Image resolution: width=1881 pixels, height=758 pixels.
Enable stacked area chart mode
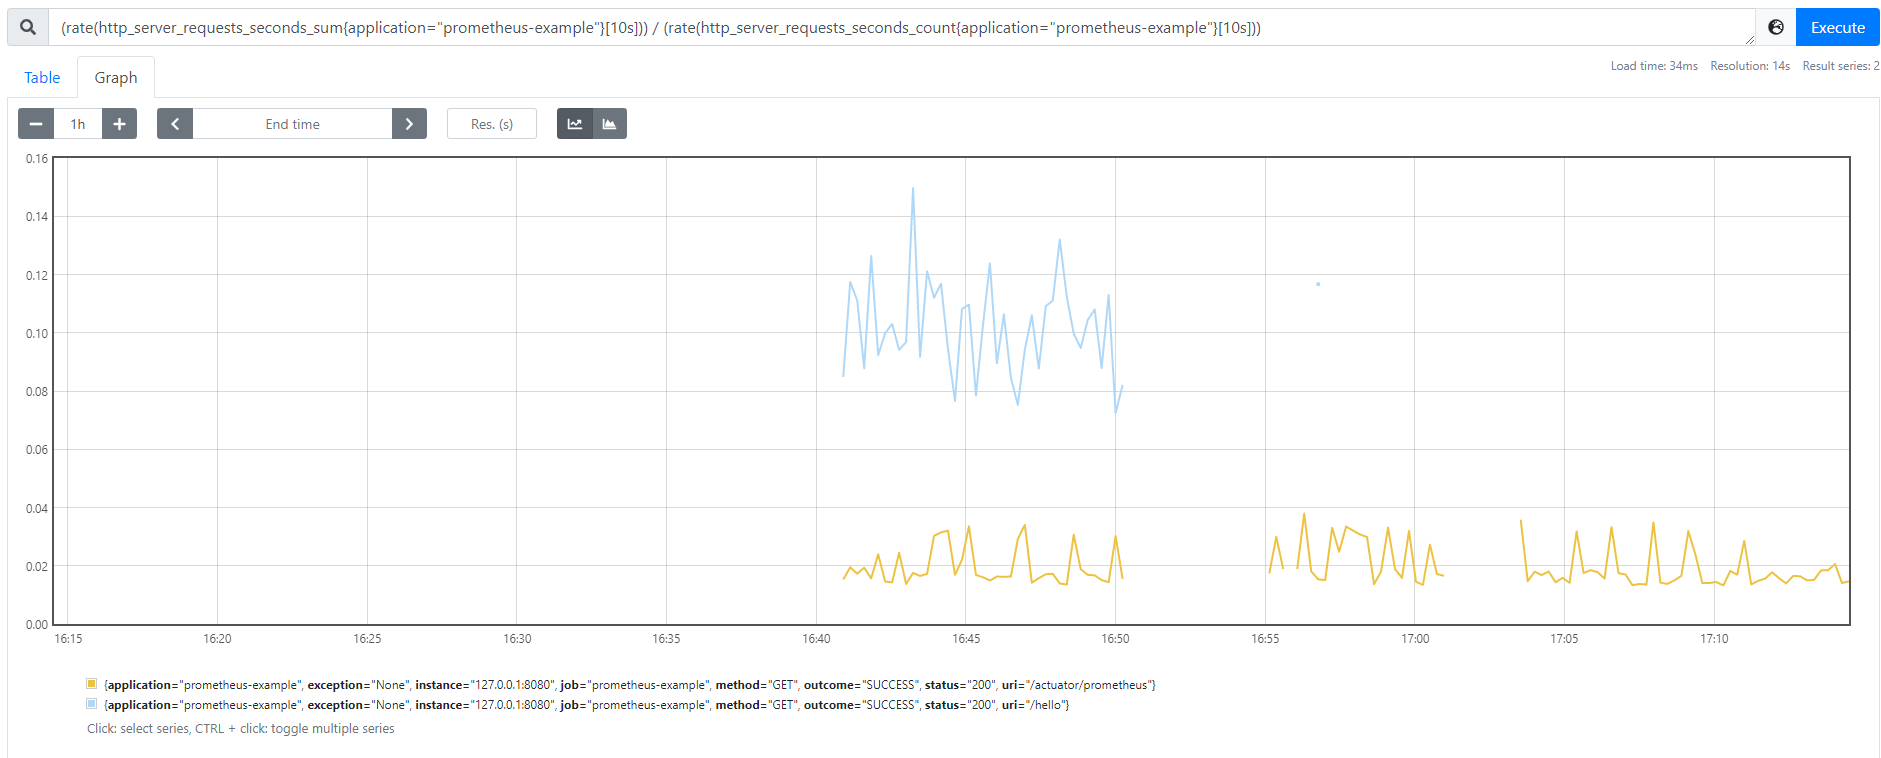(x=609, y=124)
